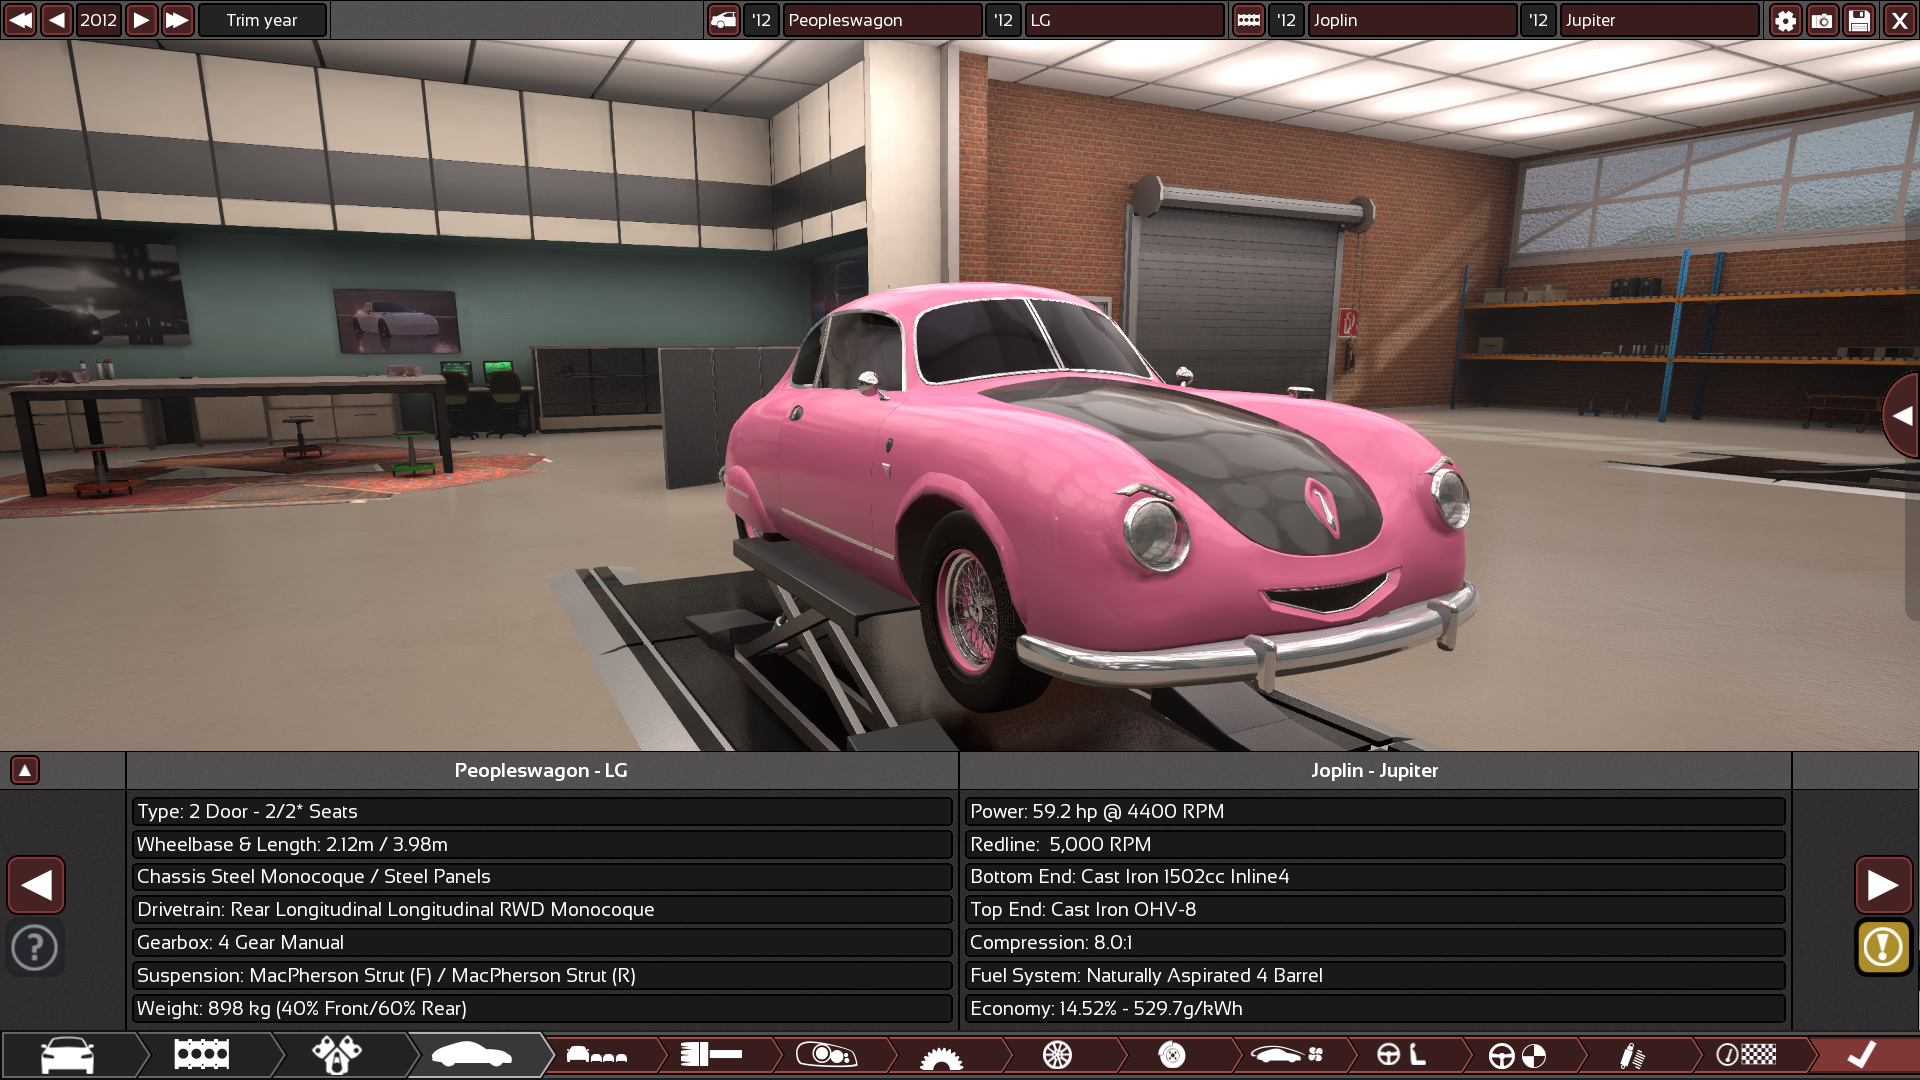1920x1080 pixels.
Task: Click the Drivetrain Rear Longitudinal row
Action: coord(541,910)
